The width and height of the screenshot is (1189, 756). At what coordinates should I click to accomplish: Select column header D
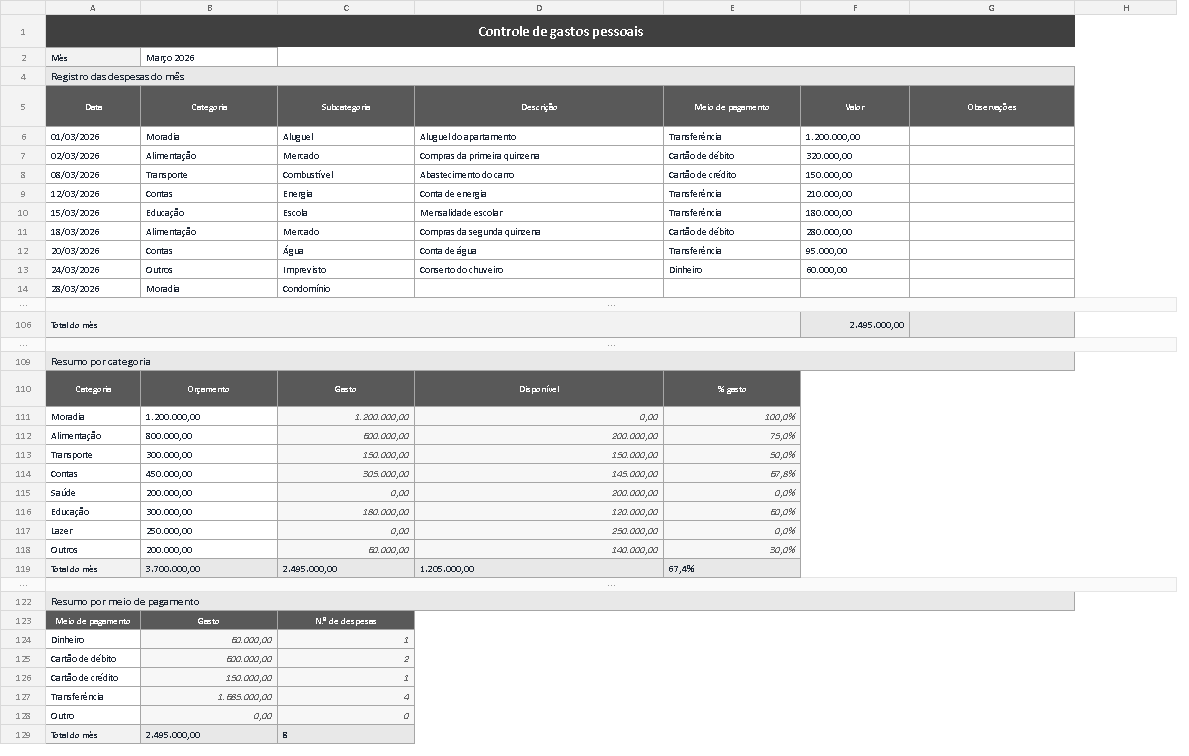pyautogui.click(x=538, y=8)
